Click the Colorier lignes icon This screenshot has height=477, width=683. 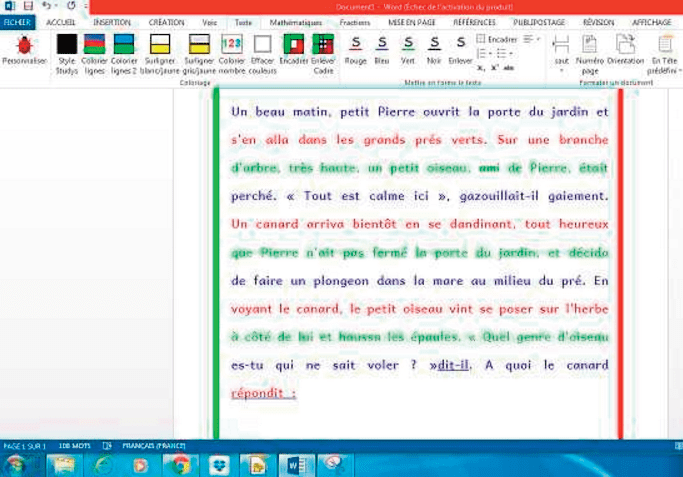coord(94,44)
